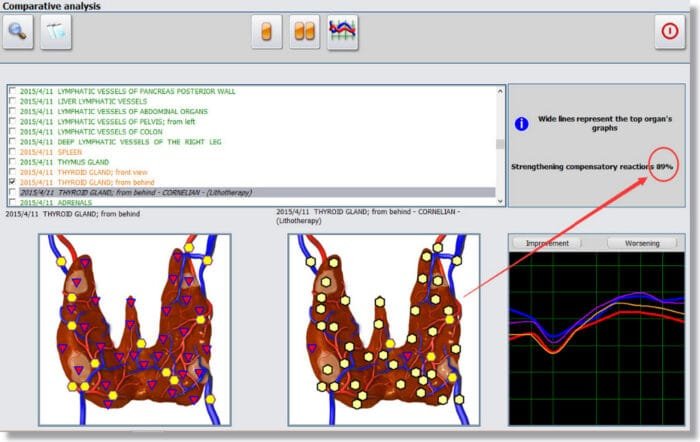Click the red power exit icon
Viewport: 700px width, 442px height.
(x=670, y=31)
